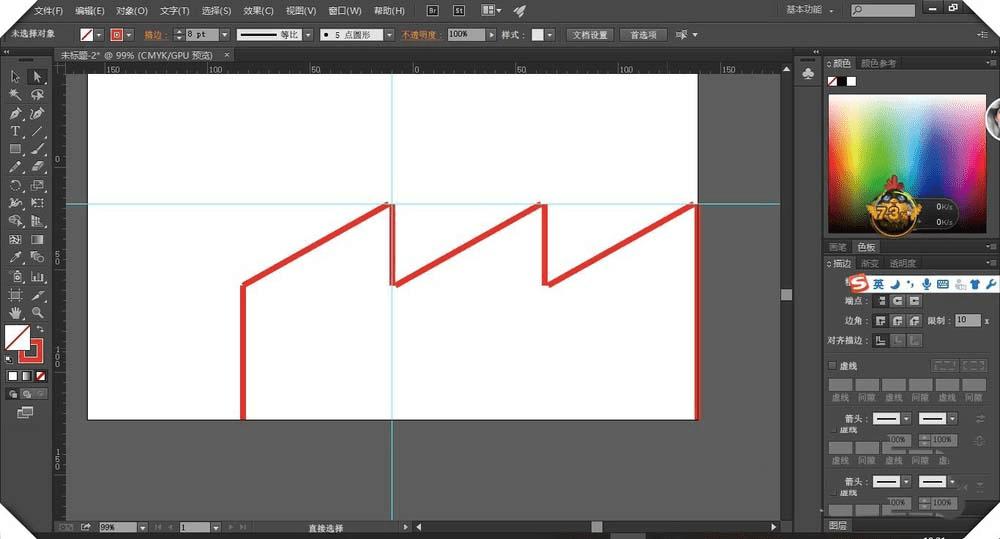The height and width of the screenshot is (539, 1000).
Task: Select the Eraser tool
Action: click(x=37, y=167)
